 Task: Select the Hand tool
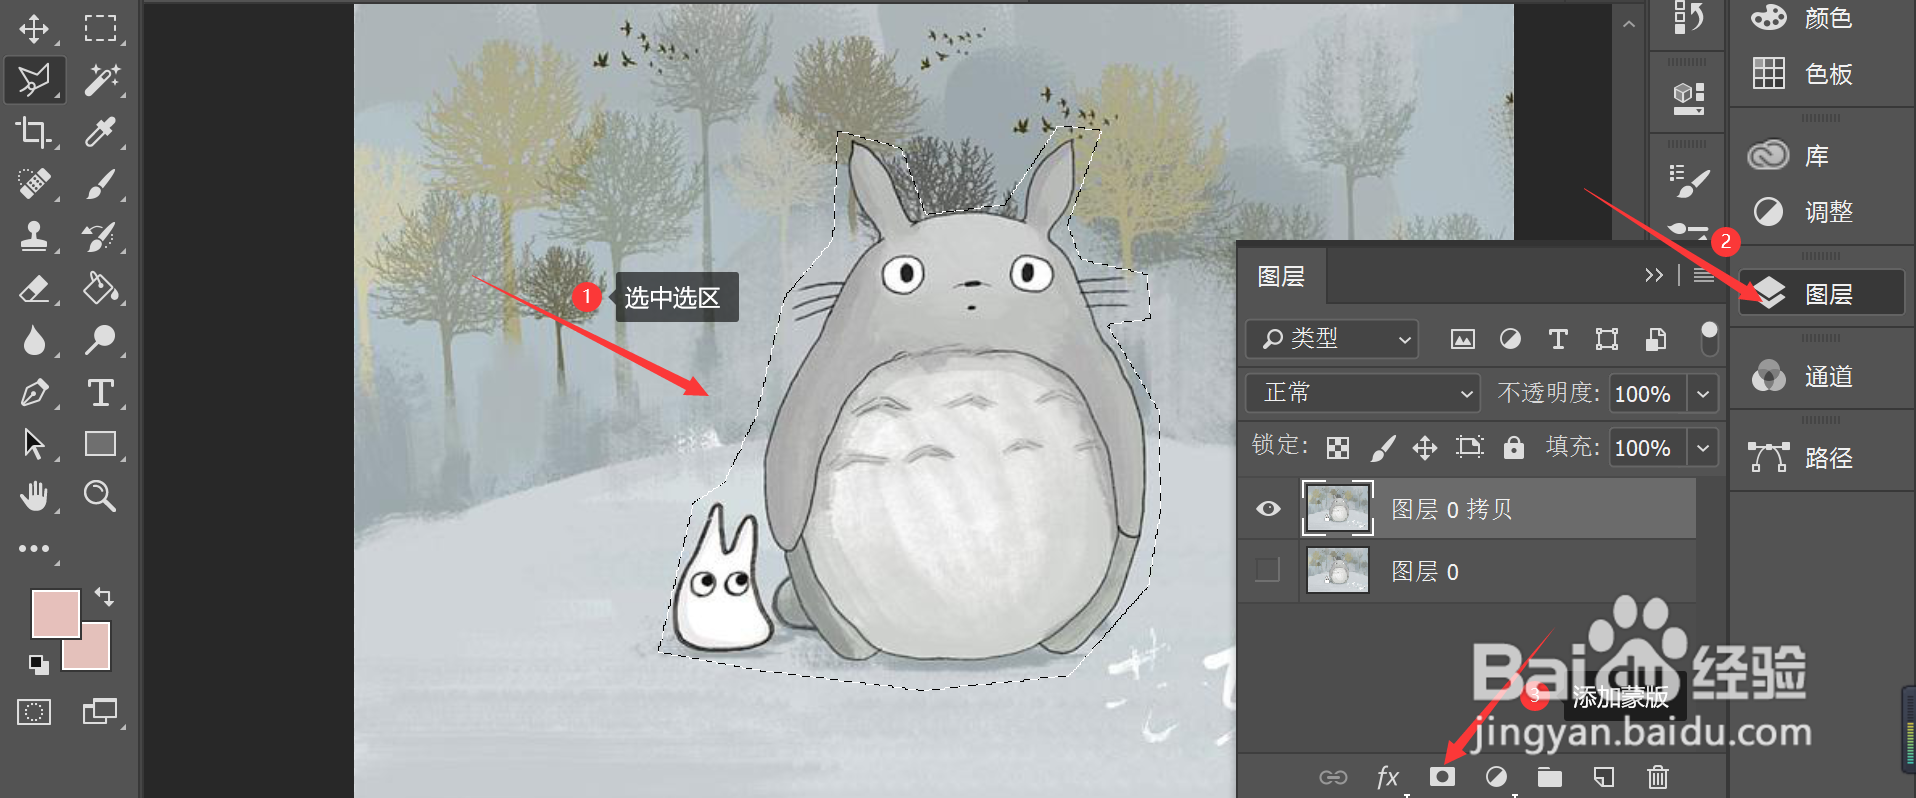click(34, 495)
